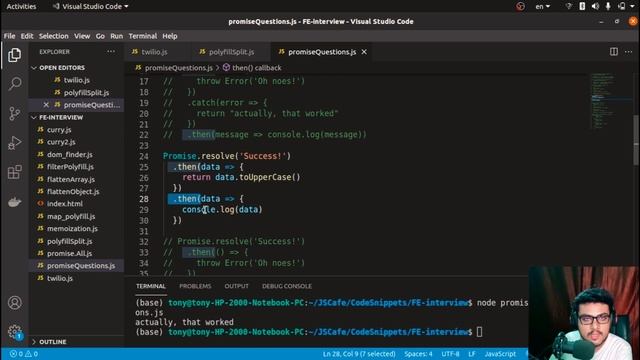Open the en language dropdown
This screenshot has width=640, height=360.
click(x=542, y=6)
